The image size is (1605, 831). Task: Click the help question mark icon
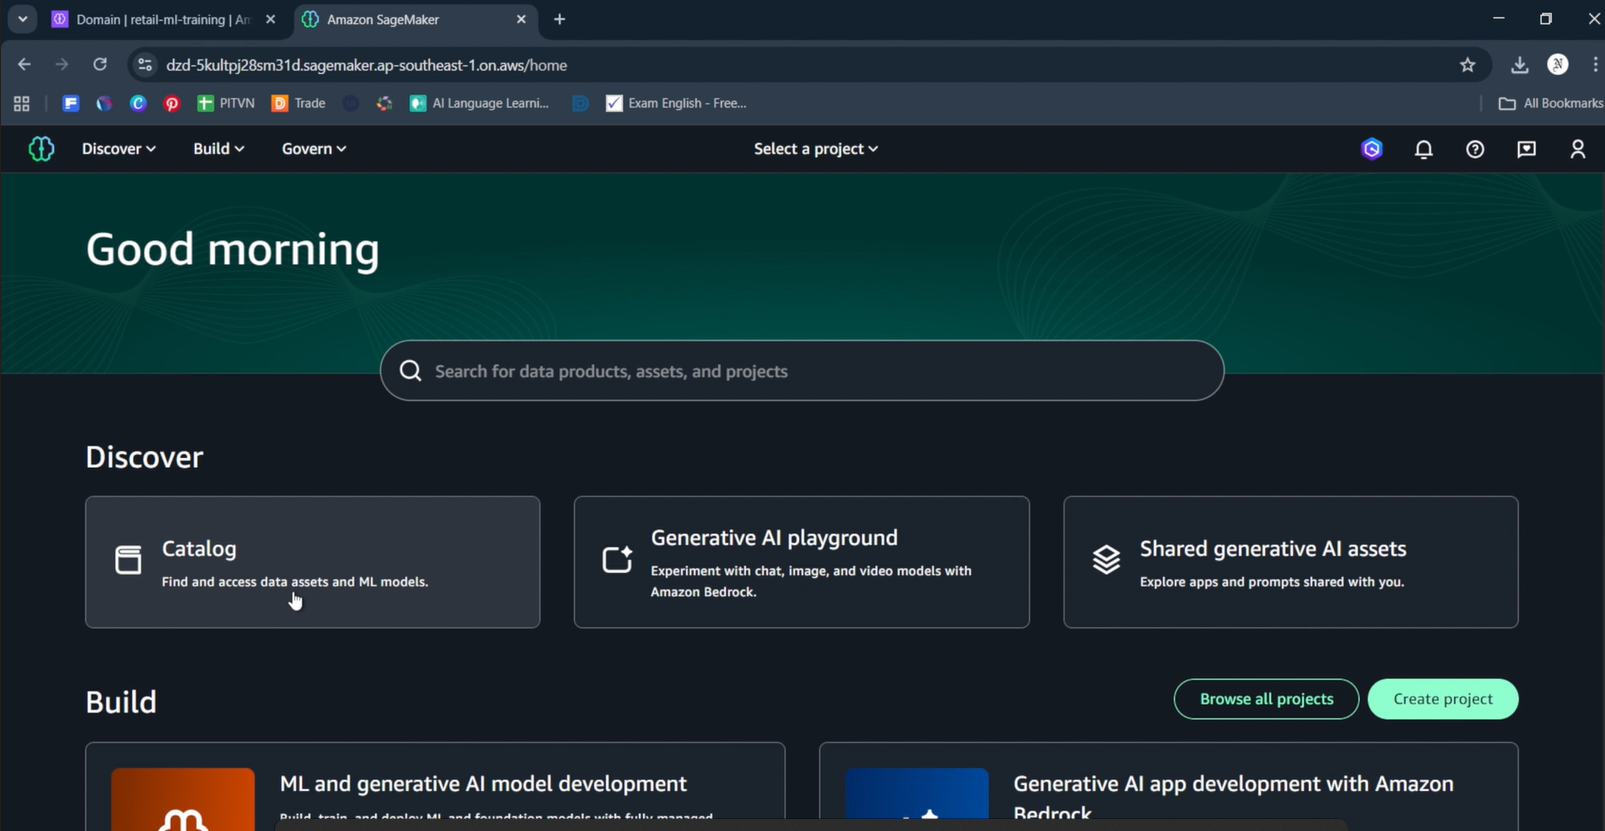point(1475,149)
